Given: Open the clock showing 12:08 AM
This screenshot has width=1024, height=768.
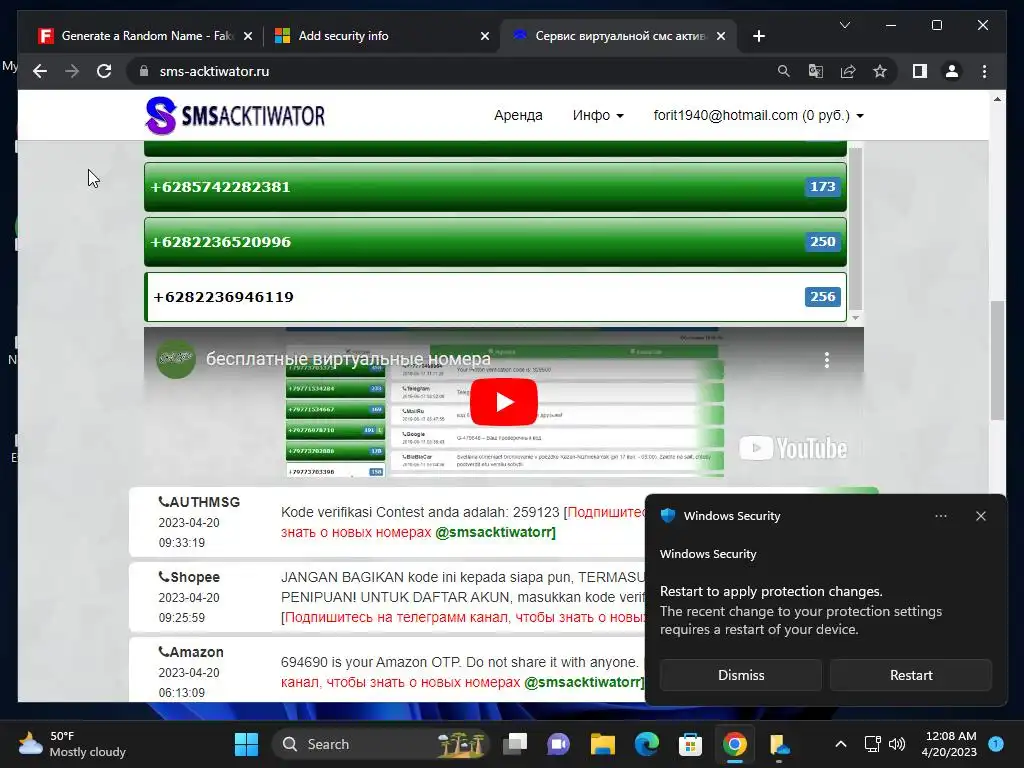Looking at the screenshot, I should (950, 744).
